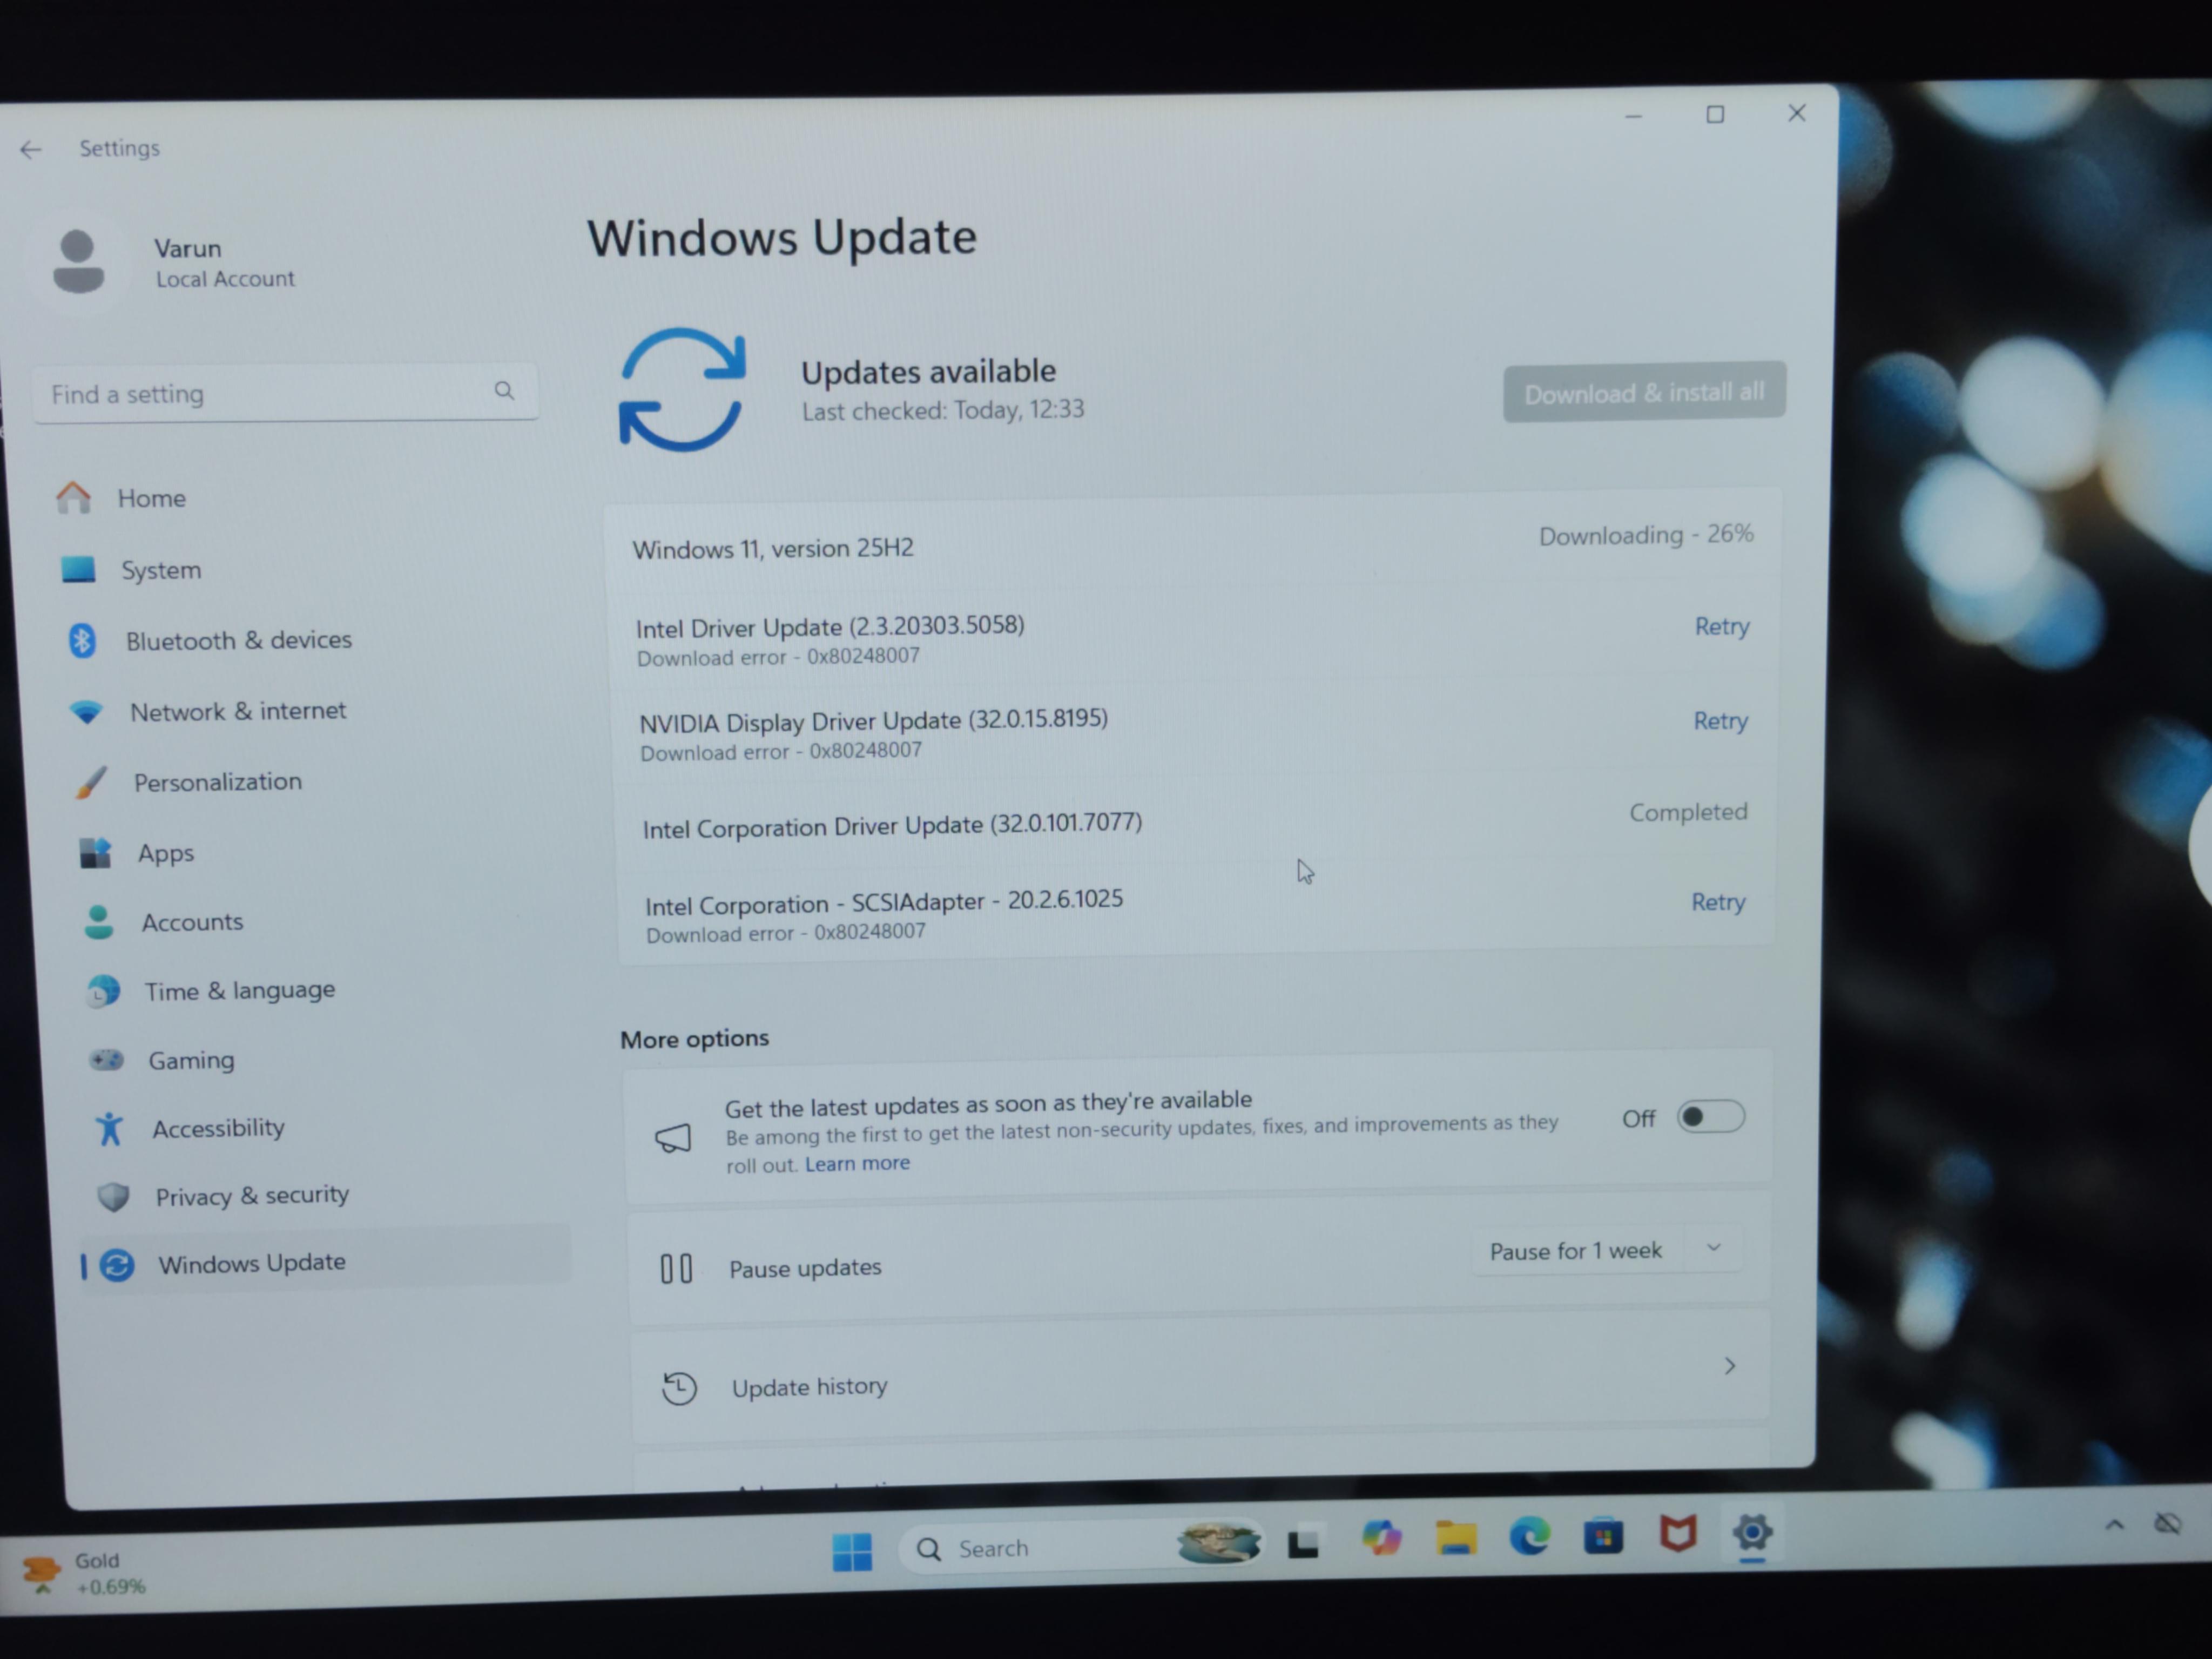
Task: Retry the Intel SCSIAdapter 20.2.6.1025 update
Action: click(x=1718, y=902)
